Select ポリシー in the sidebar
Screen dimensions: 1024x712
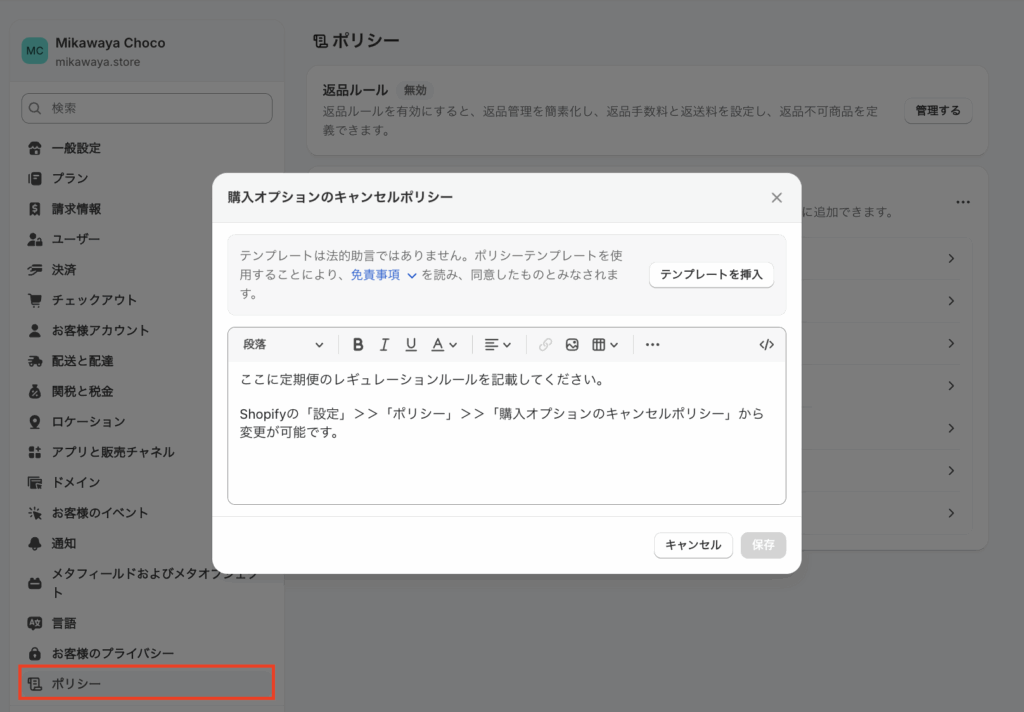(76, 684)
